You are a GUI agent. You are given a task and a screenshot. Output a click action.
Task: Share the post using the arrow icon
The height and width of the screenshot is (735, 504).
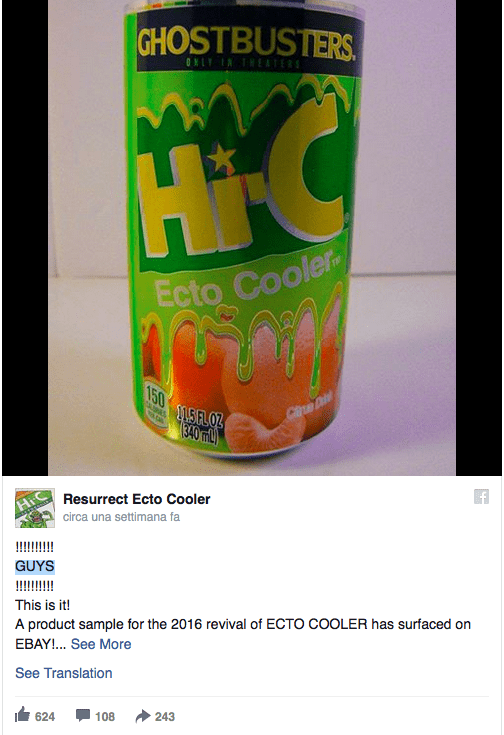pyautogui.click(x=143, y=716)
